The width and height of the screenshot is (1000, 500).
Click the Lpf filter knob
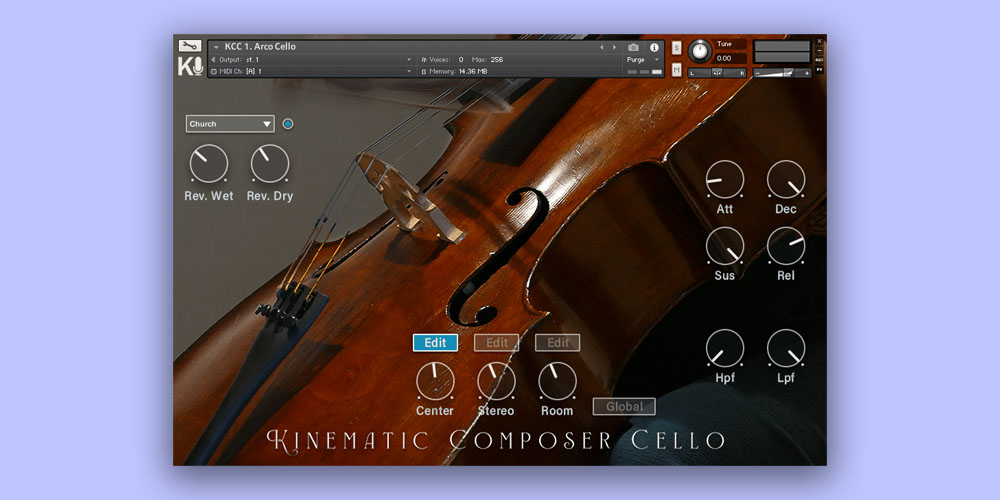786,349
